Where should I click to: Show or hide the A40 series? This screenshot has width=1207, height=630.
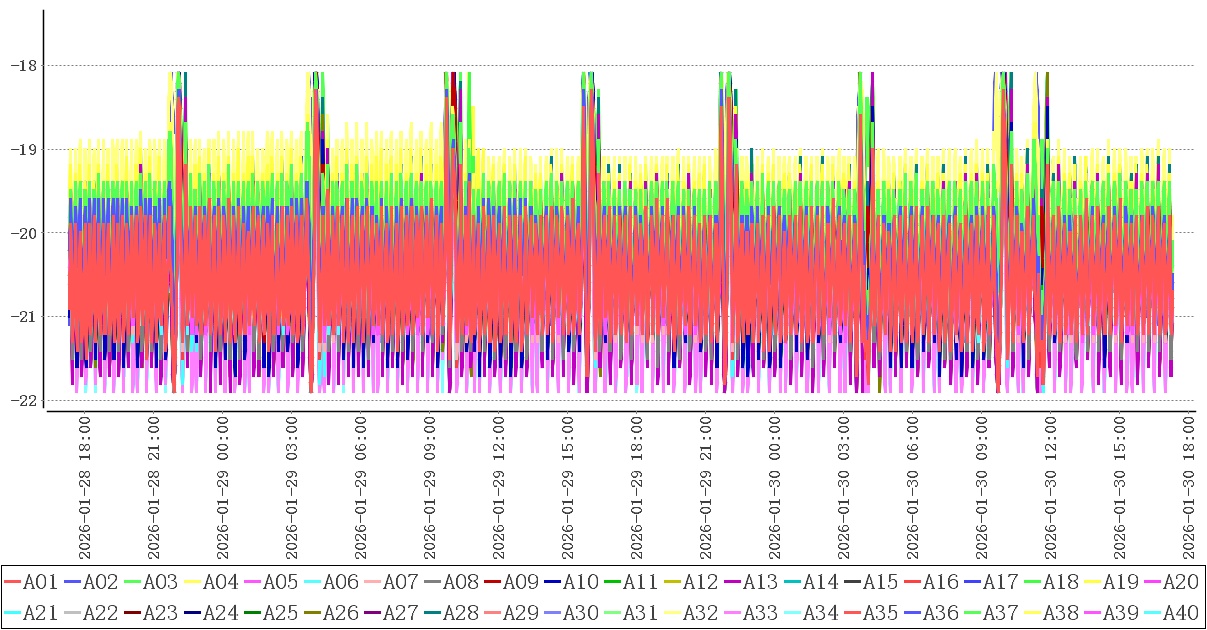pyautogui.click(x=1180, y=610)
